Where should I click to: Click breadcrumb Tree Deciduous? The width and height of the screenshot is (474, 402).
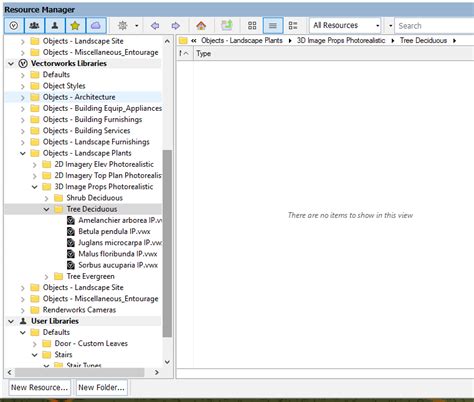tap(423, 41)
